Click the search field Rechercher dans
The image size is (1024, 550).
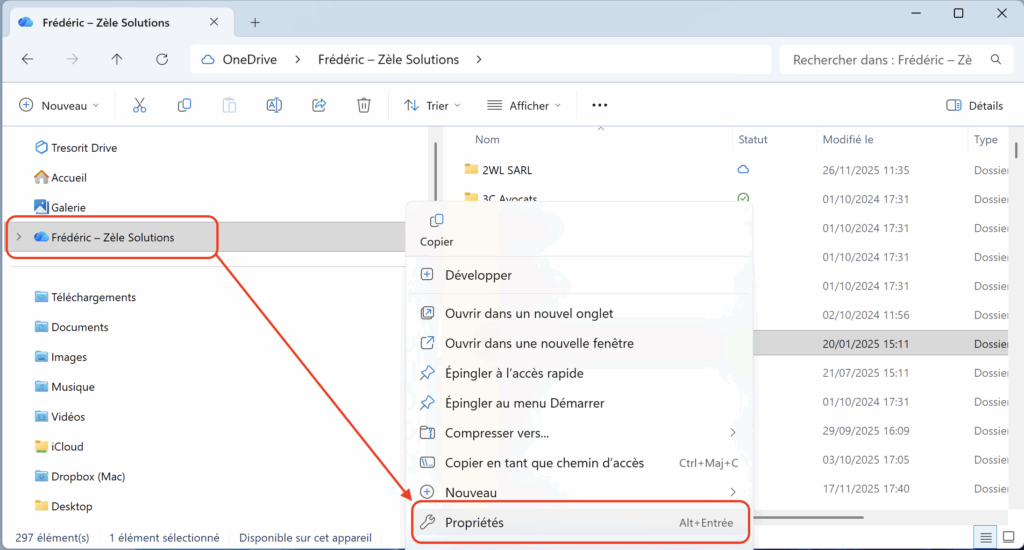882,60
